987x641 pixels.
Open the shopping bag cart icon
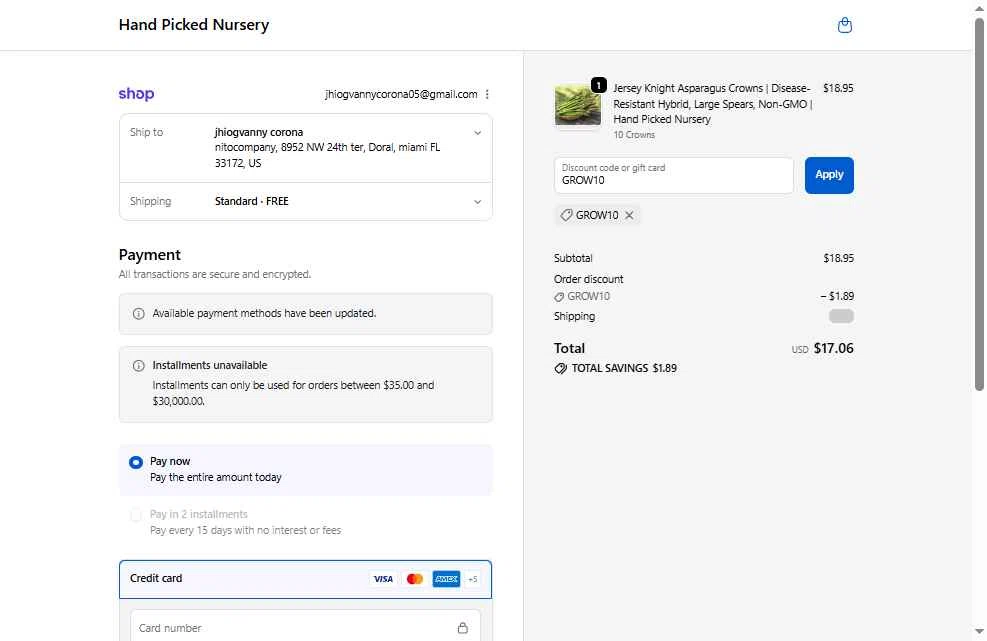(845, 25)
